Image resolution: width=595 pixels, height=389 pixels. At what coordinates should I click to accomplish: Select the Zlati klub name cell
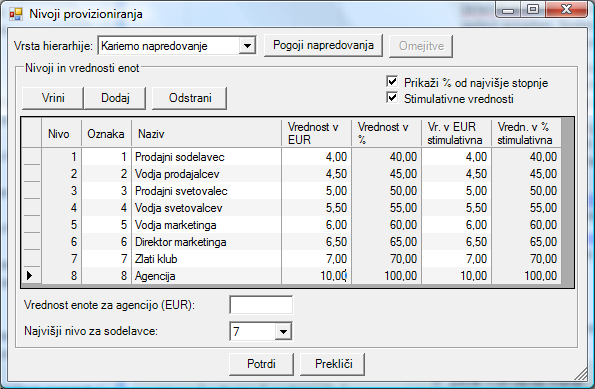(206, 259)
